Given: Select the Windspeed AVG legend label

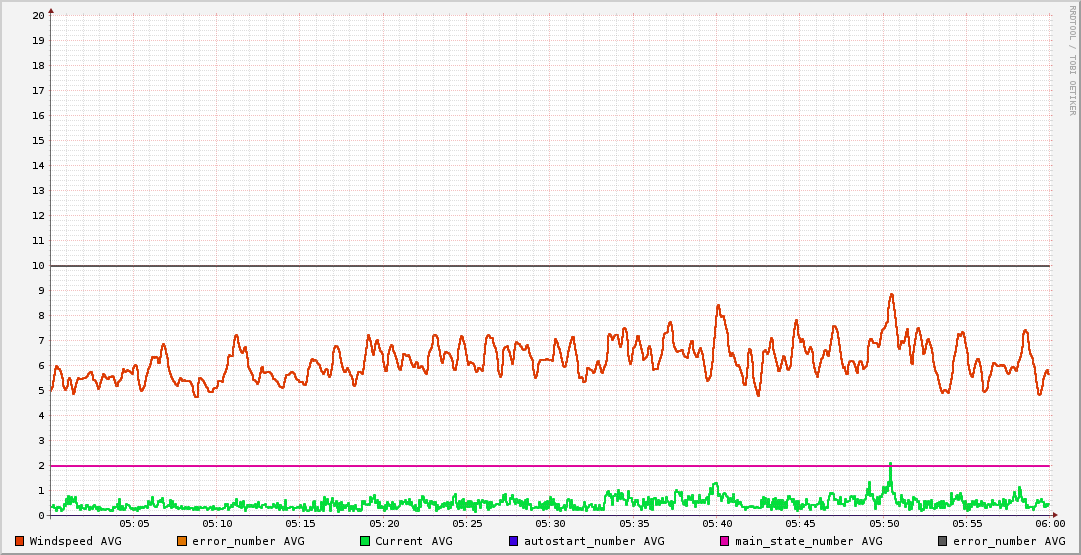Looking at the screenshot, I should pyautogui.click(x=75, y=541).
